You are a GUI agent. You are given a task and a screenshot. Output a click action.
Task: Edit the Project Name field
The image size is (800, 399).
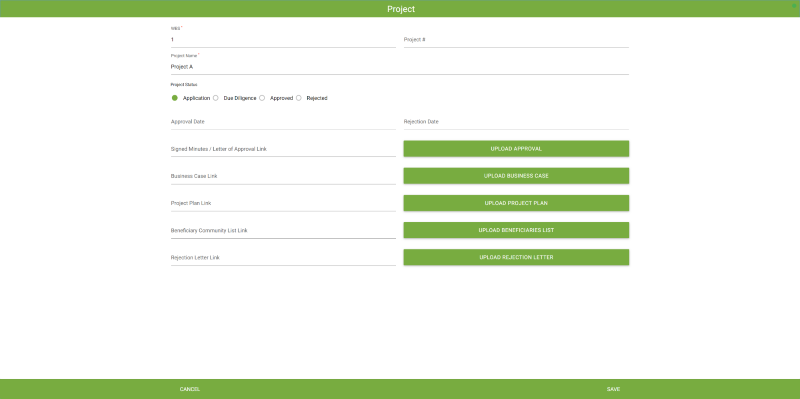(x=399, y=67)
